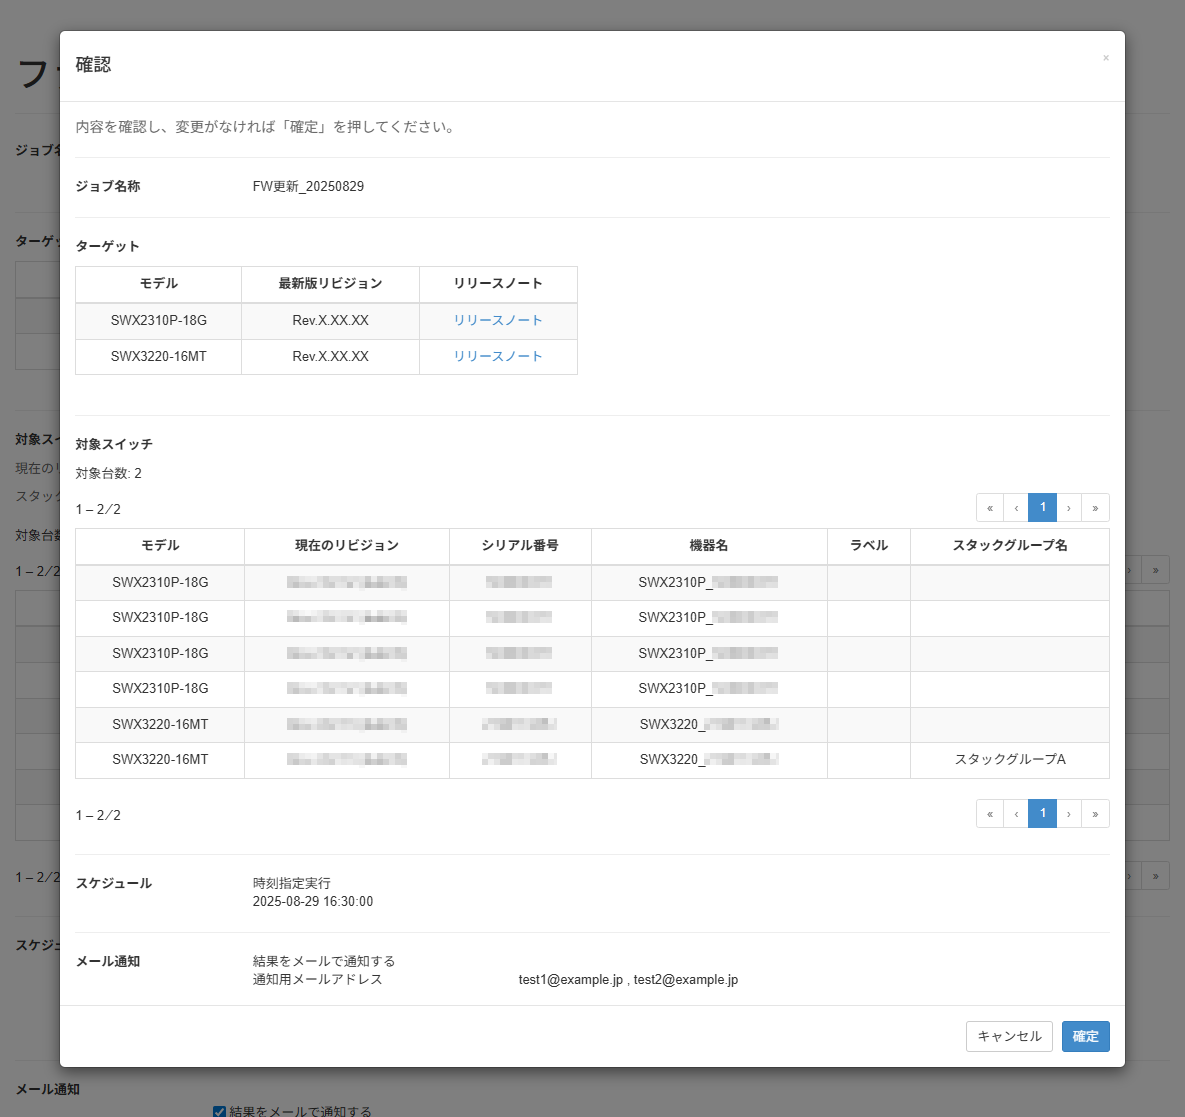Screen dimensions: 1185x1117
Task: Disable the 結果をメールで通知する checkbox
Action: [219, 1110]
